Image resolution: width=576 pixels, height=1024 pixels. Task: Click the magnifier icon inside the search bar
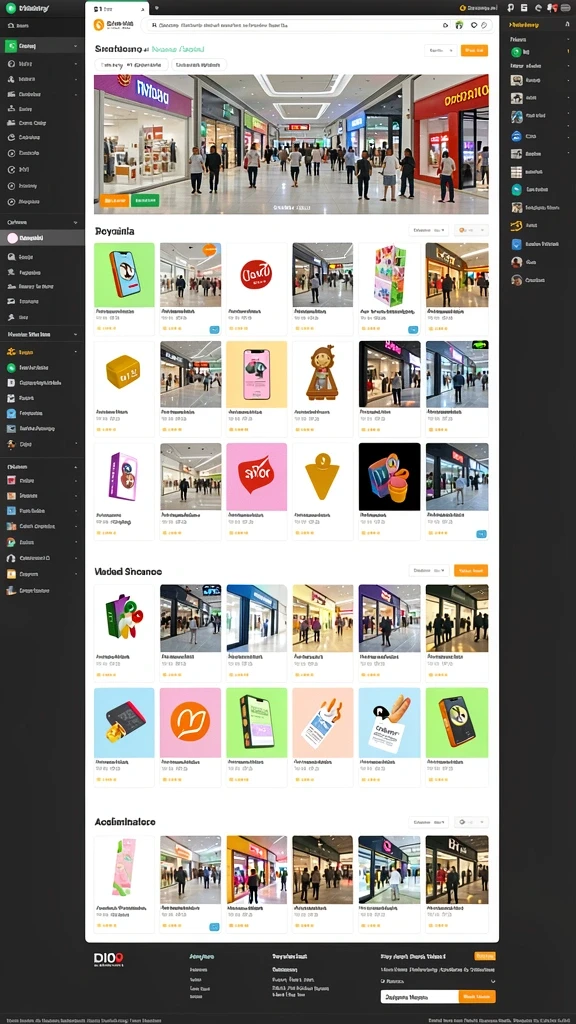153,25
